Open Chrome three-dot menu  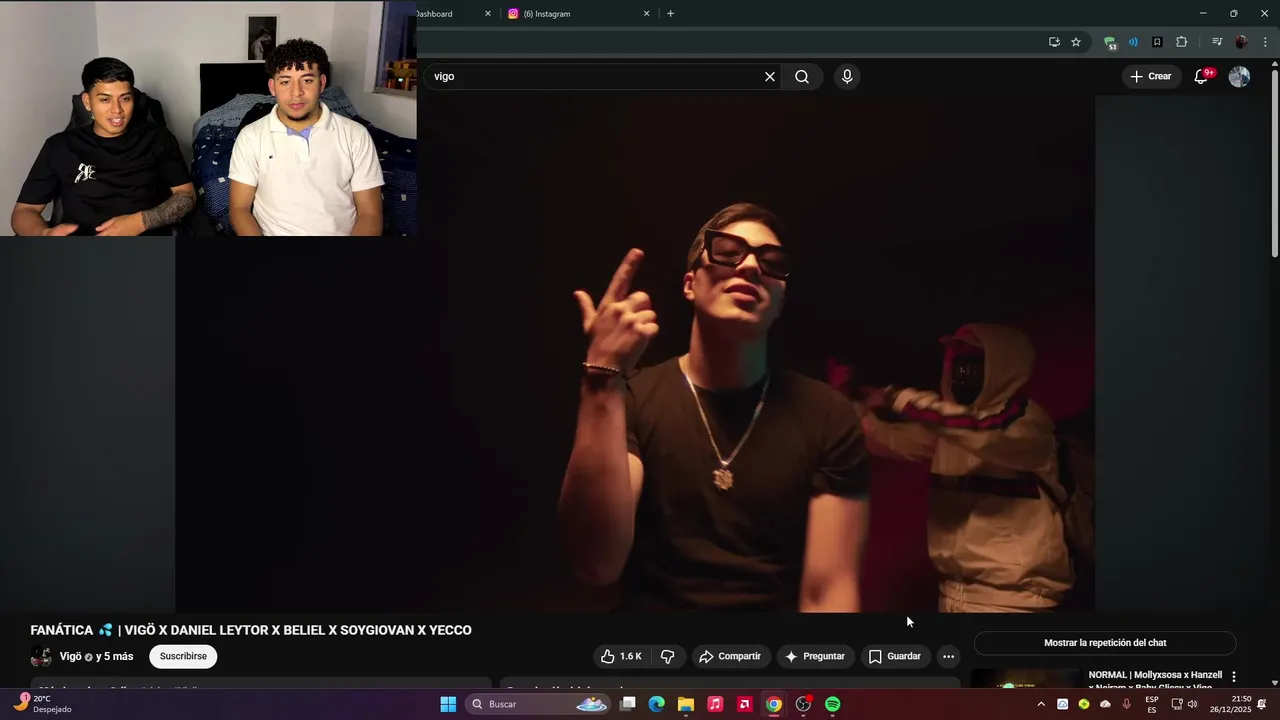click(1266, 42)
